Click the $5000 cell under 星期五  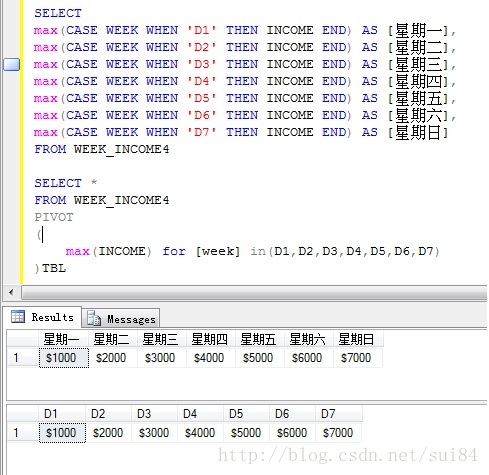tap(260, 358)
